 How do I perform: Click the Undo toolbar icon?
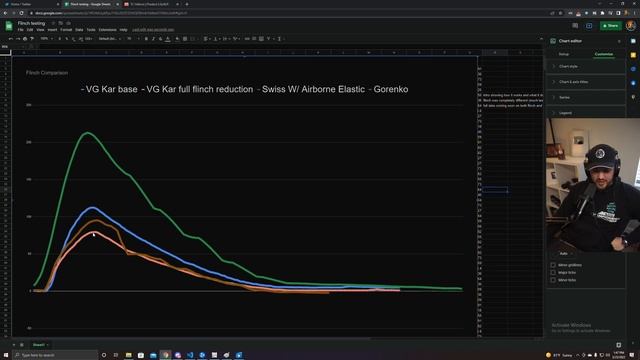tap(11, 39)
